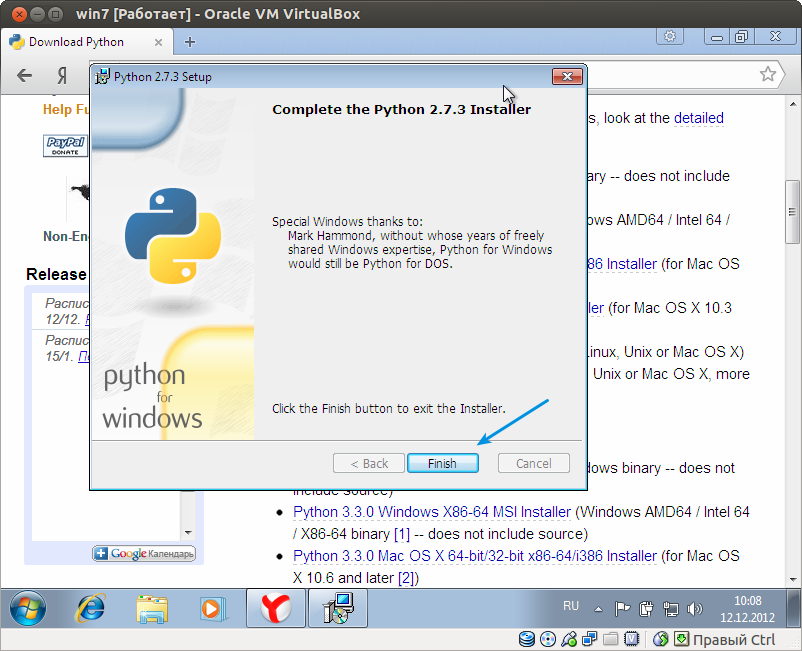The image size is (802, 651).
Task: Click the power plug tray icon
Action: (x=647, y=609)
